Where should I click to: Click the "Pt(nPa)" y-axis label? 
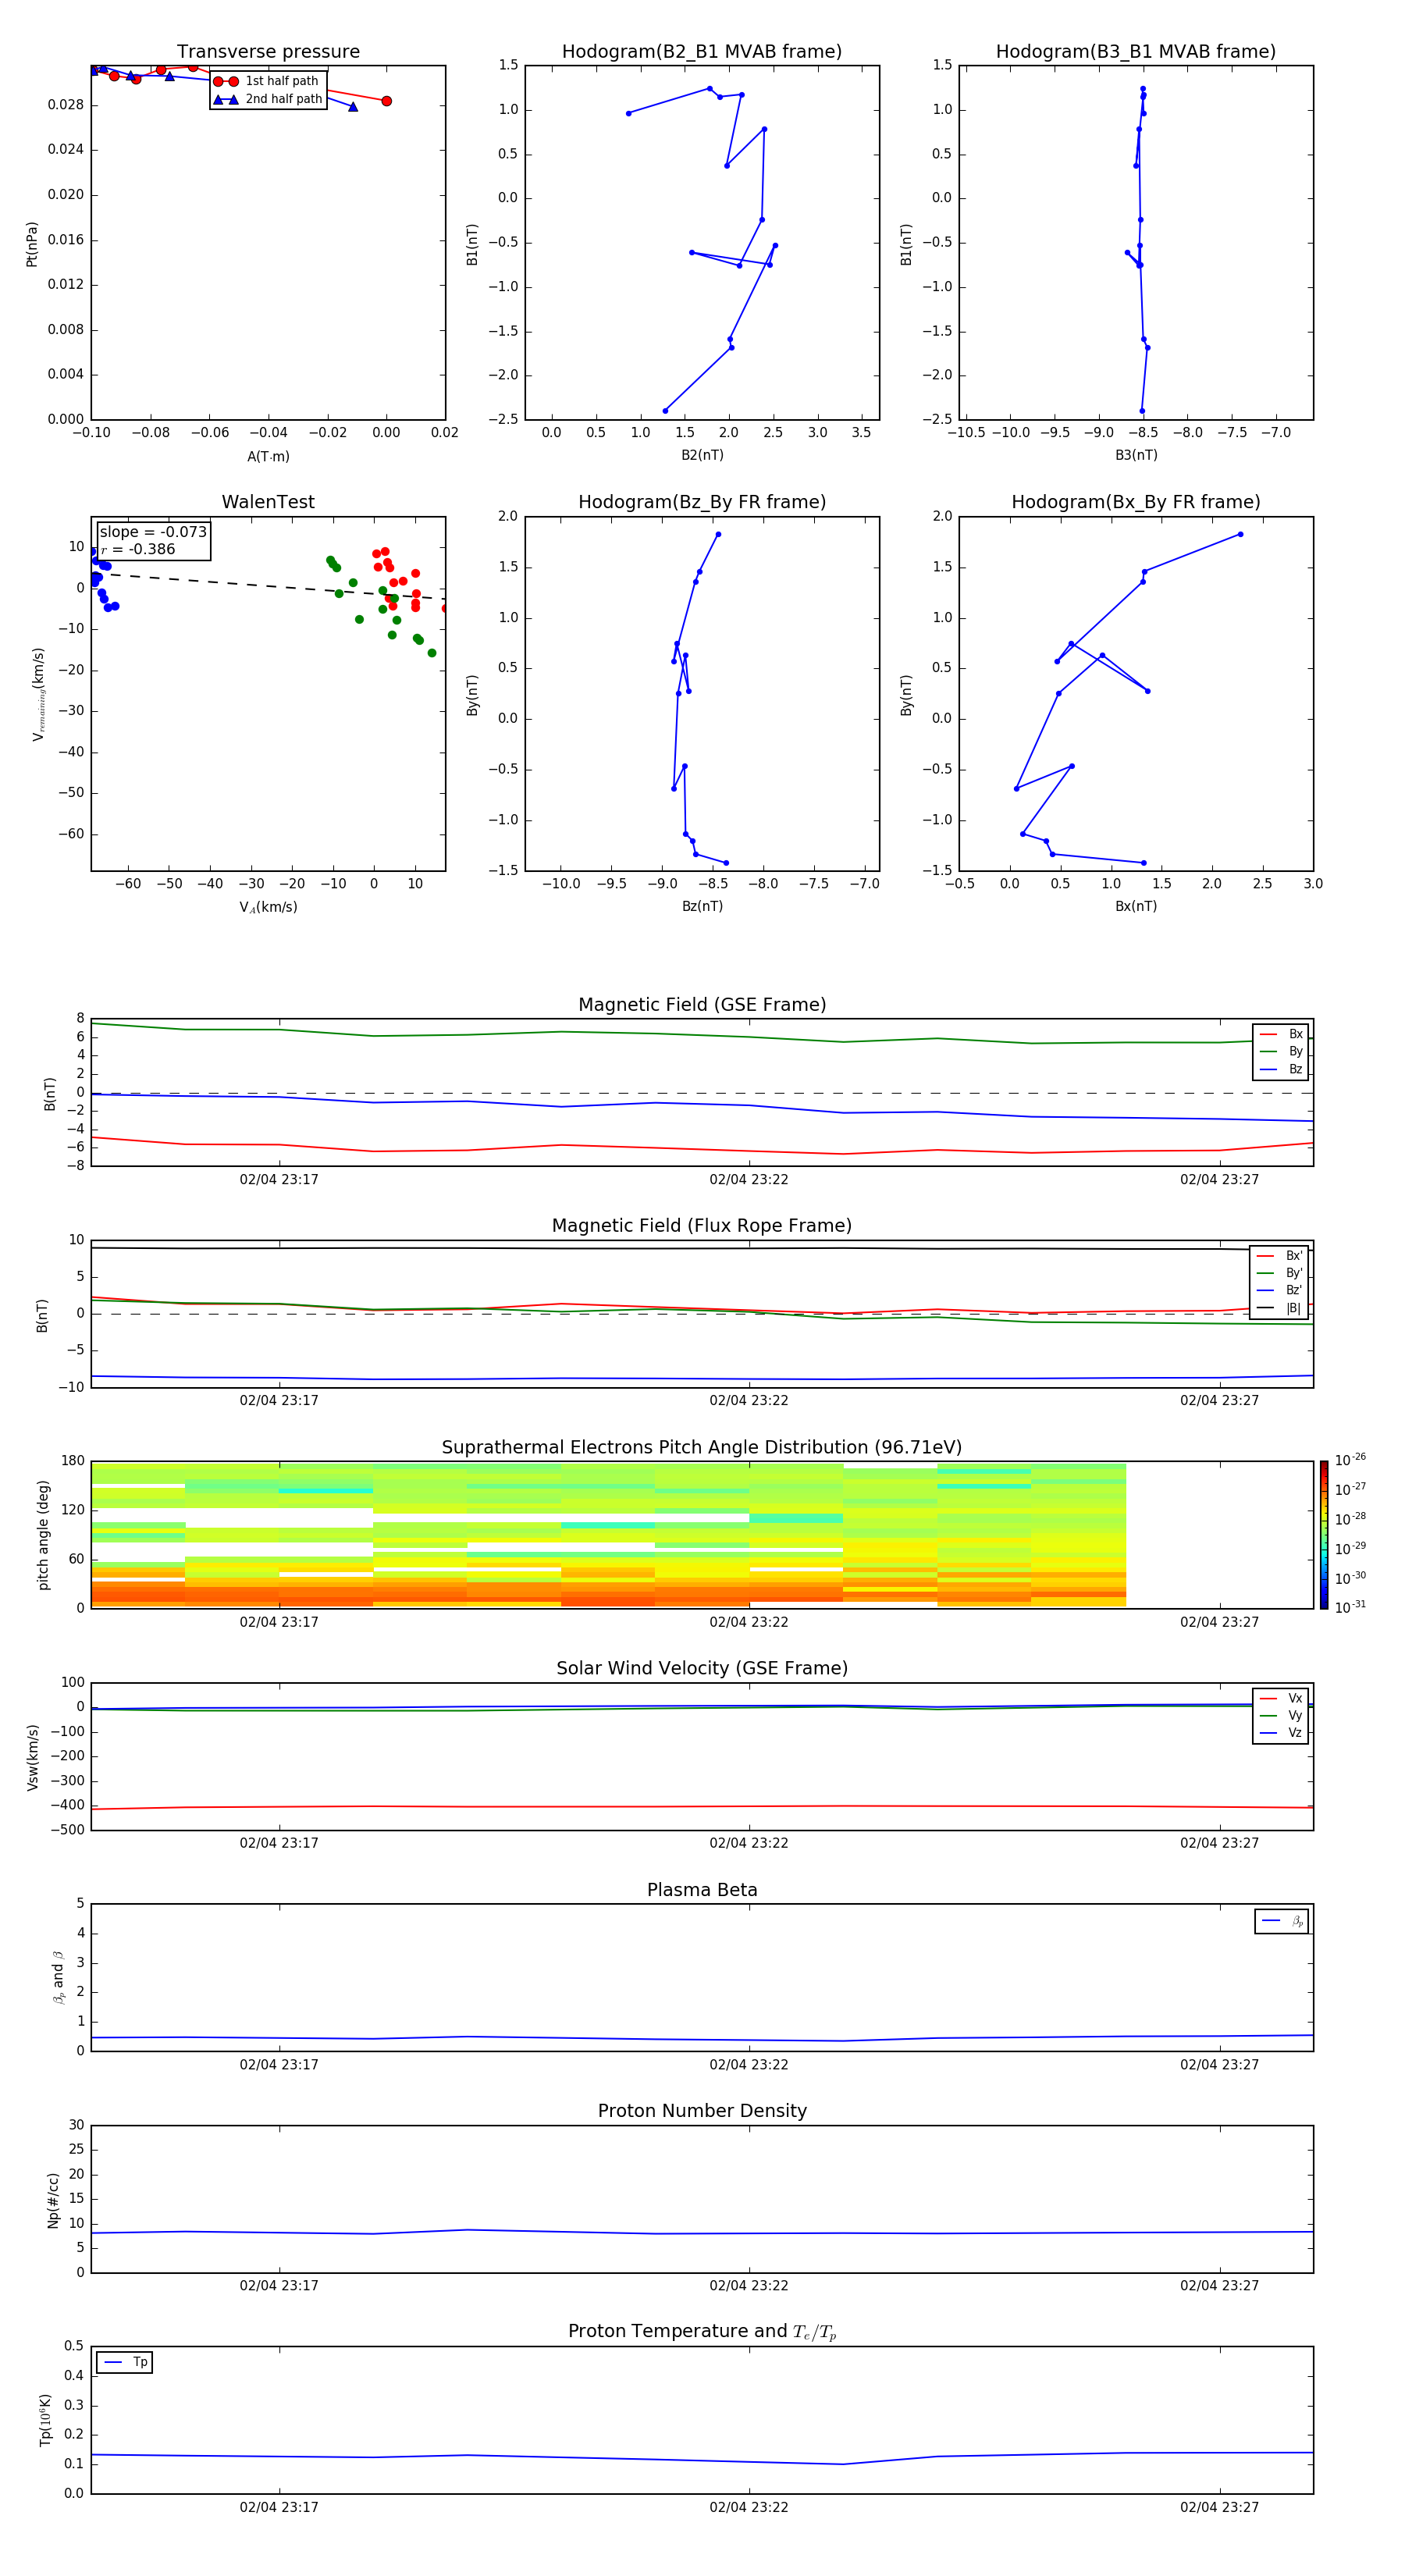pos(32,243)
